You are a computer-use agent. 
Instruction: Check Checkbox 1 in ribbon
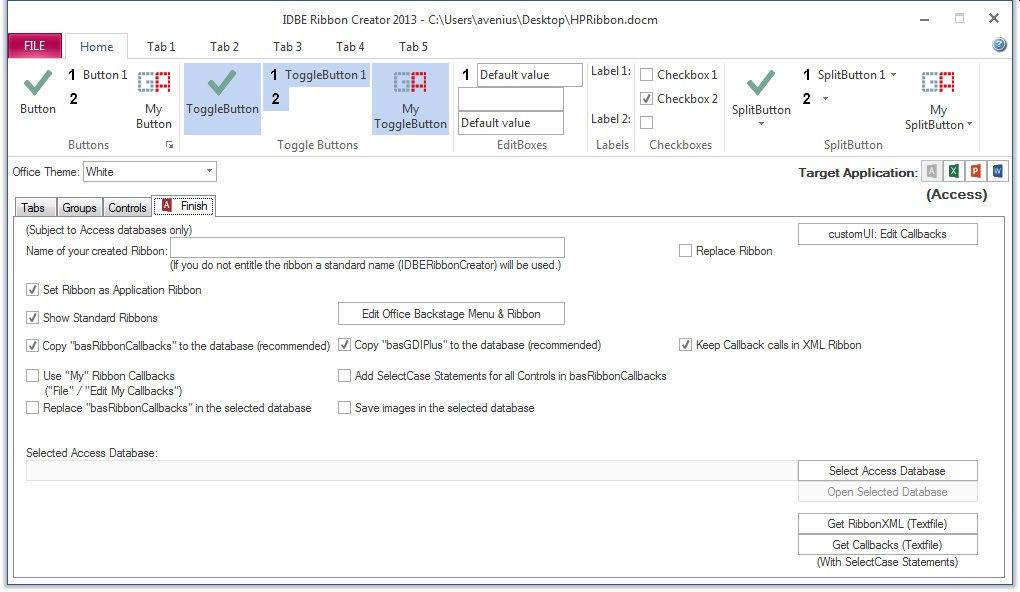coord(647,75)
